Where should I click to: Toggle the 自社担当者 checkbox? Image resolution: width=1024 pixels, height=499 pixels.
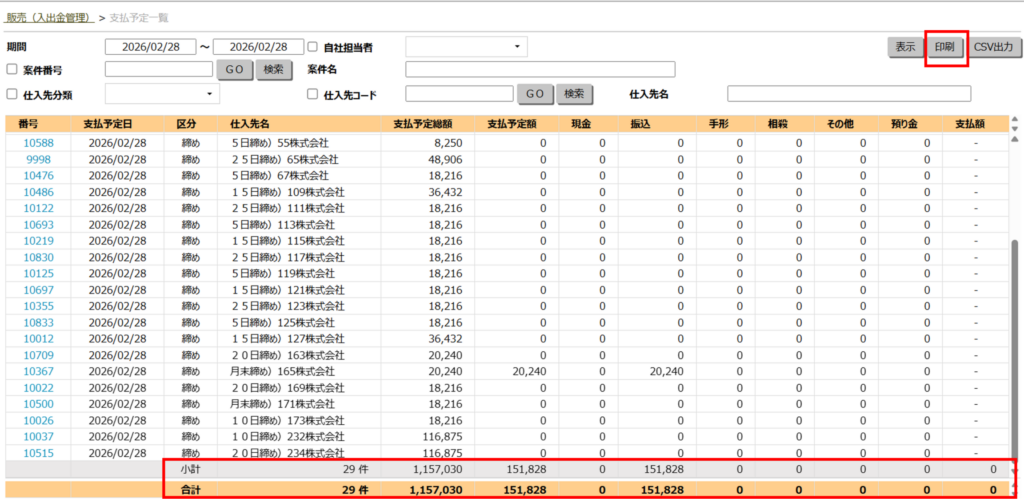pyautogui.click(x=313, y=47)
